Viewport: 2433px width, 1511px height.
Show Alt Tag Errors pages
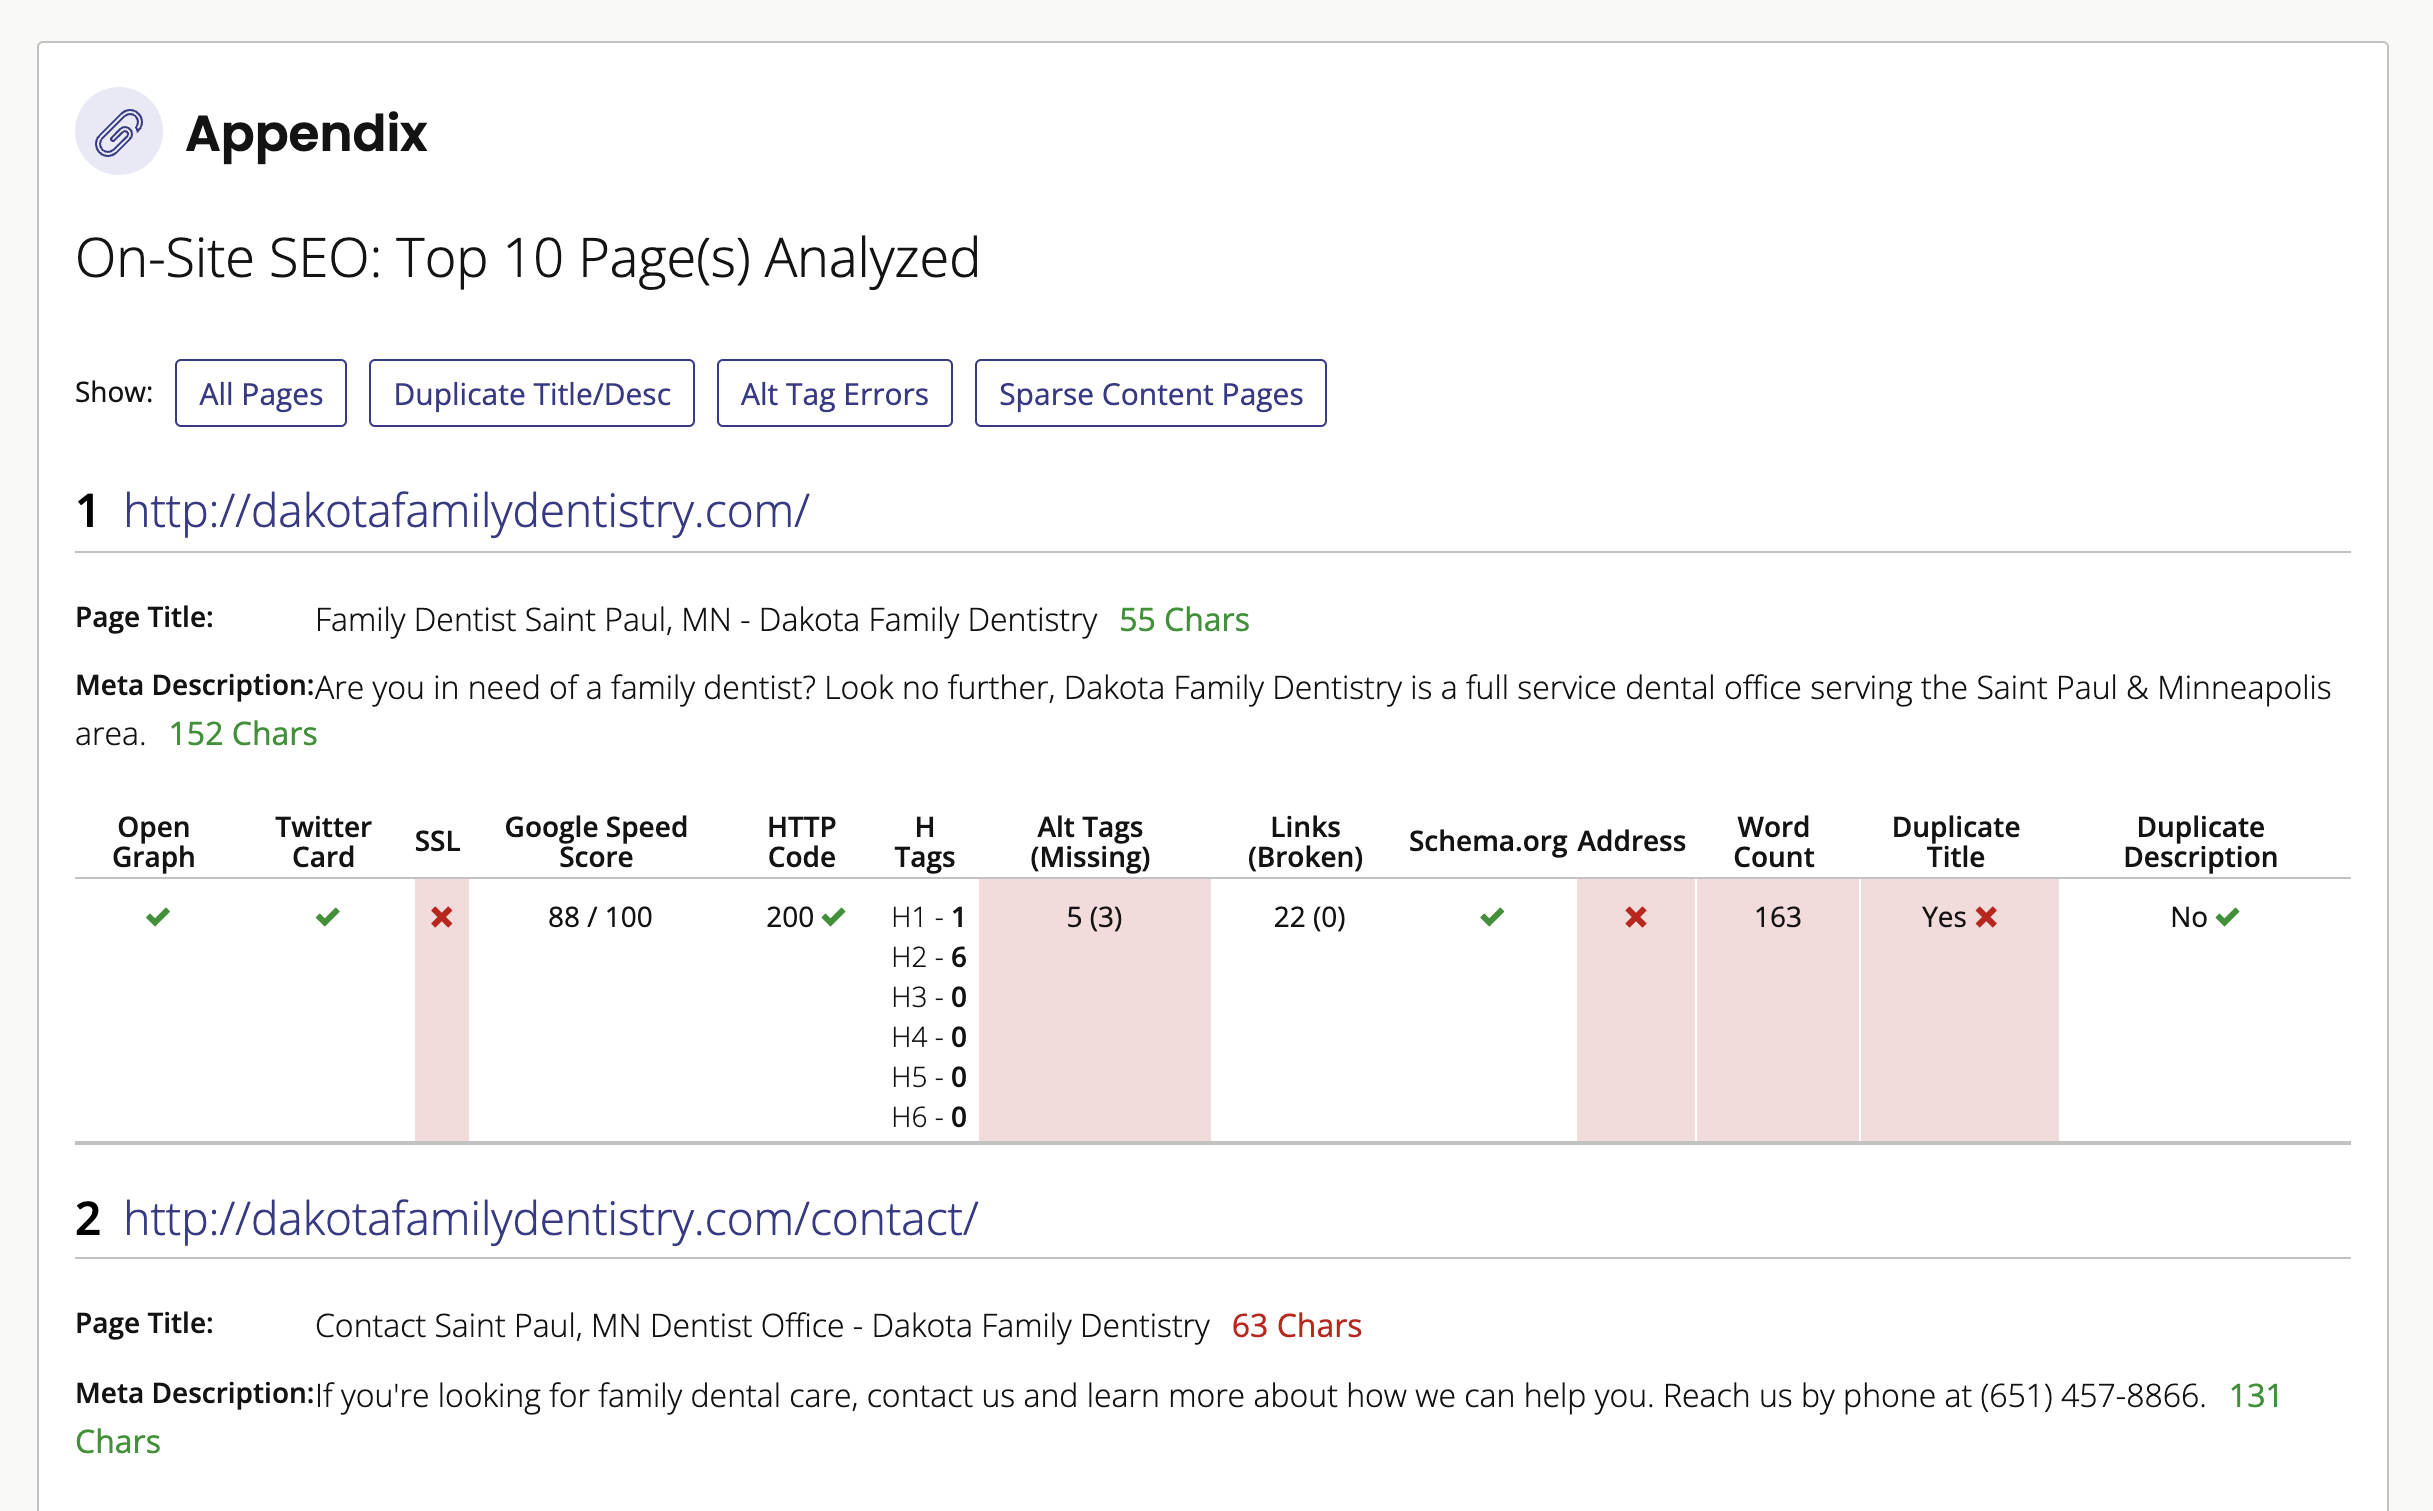point(835,393)
